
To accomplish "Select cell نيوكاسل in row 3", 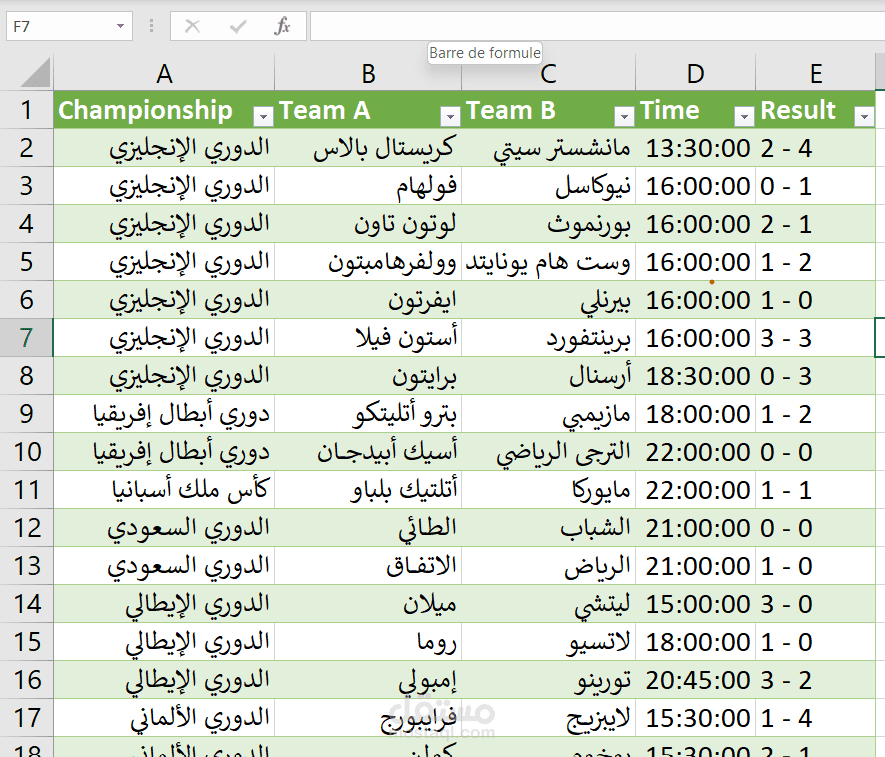I will (548, 186).
